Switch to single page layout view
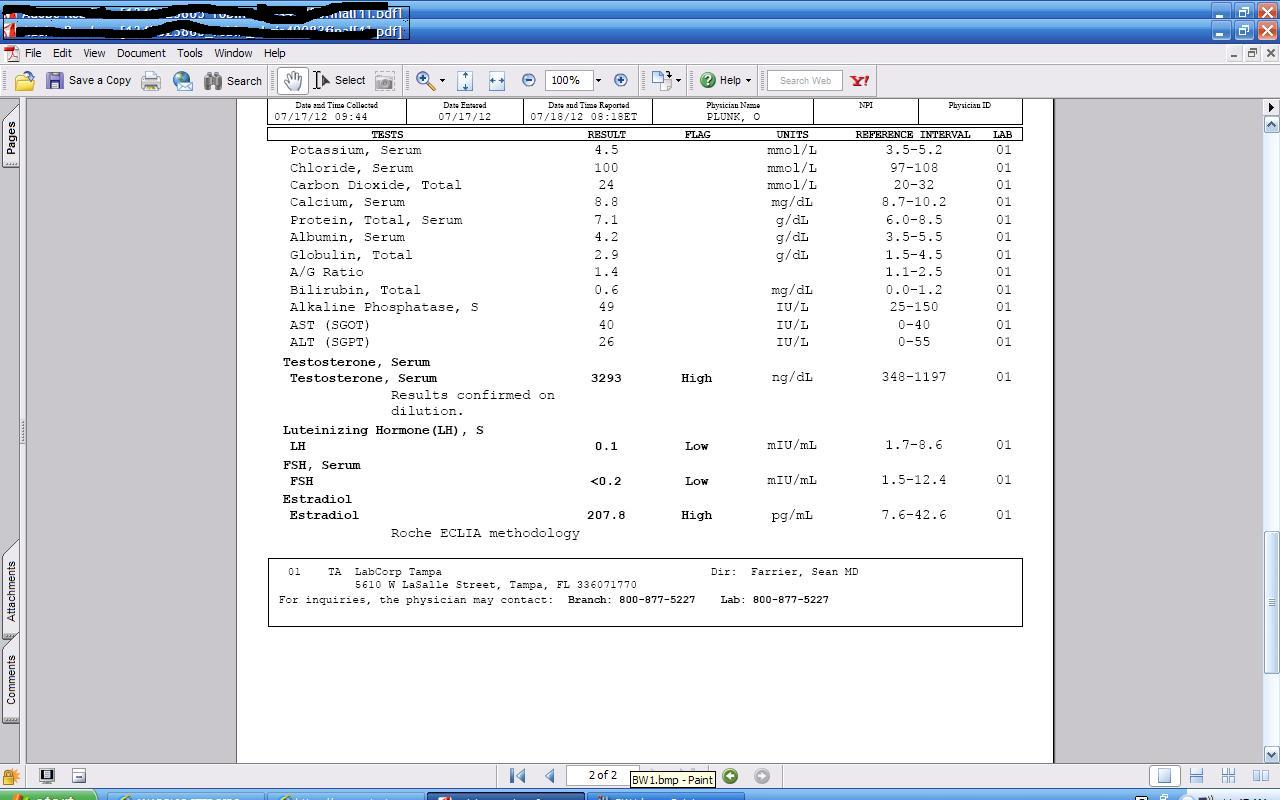The width and height of the screenshot is (1280, 800). point(1164,776)
